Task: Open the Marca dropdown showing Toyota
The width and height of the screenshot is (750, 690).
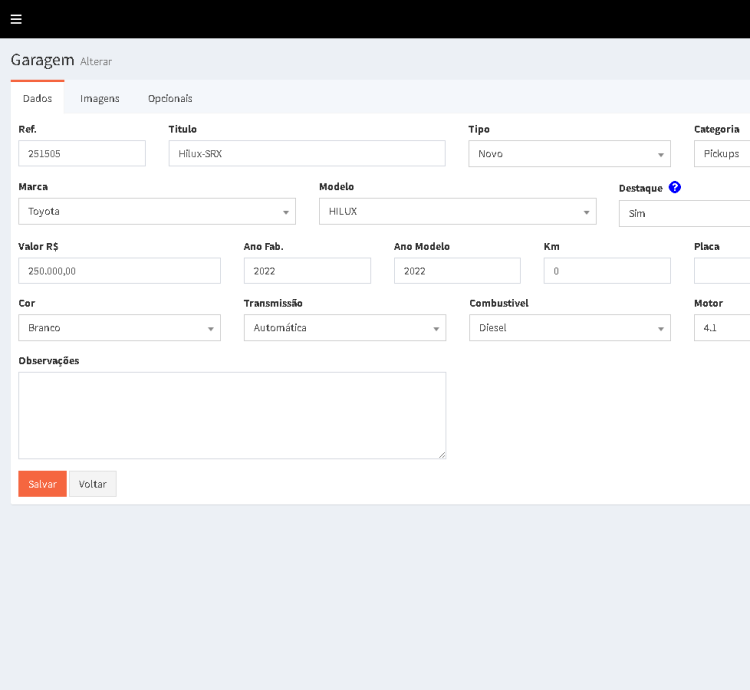Action: [x=157, y=211]
